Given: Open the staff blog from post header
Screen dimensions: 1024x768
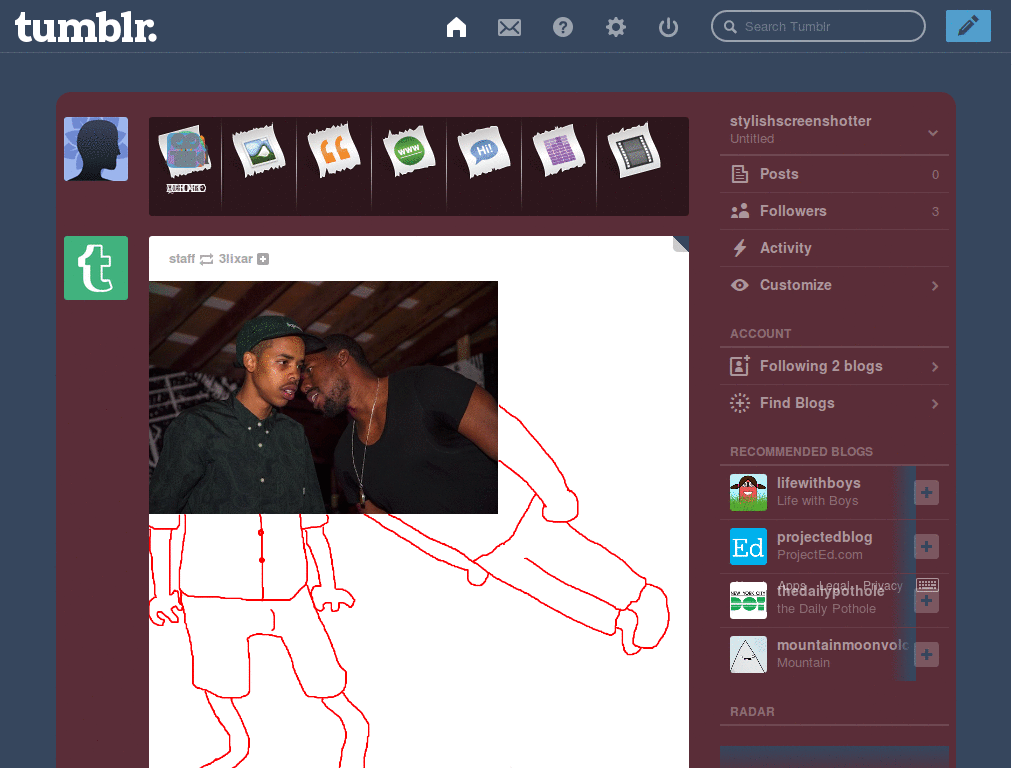Looking at the screenshot, I should point(182,259).
